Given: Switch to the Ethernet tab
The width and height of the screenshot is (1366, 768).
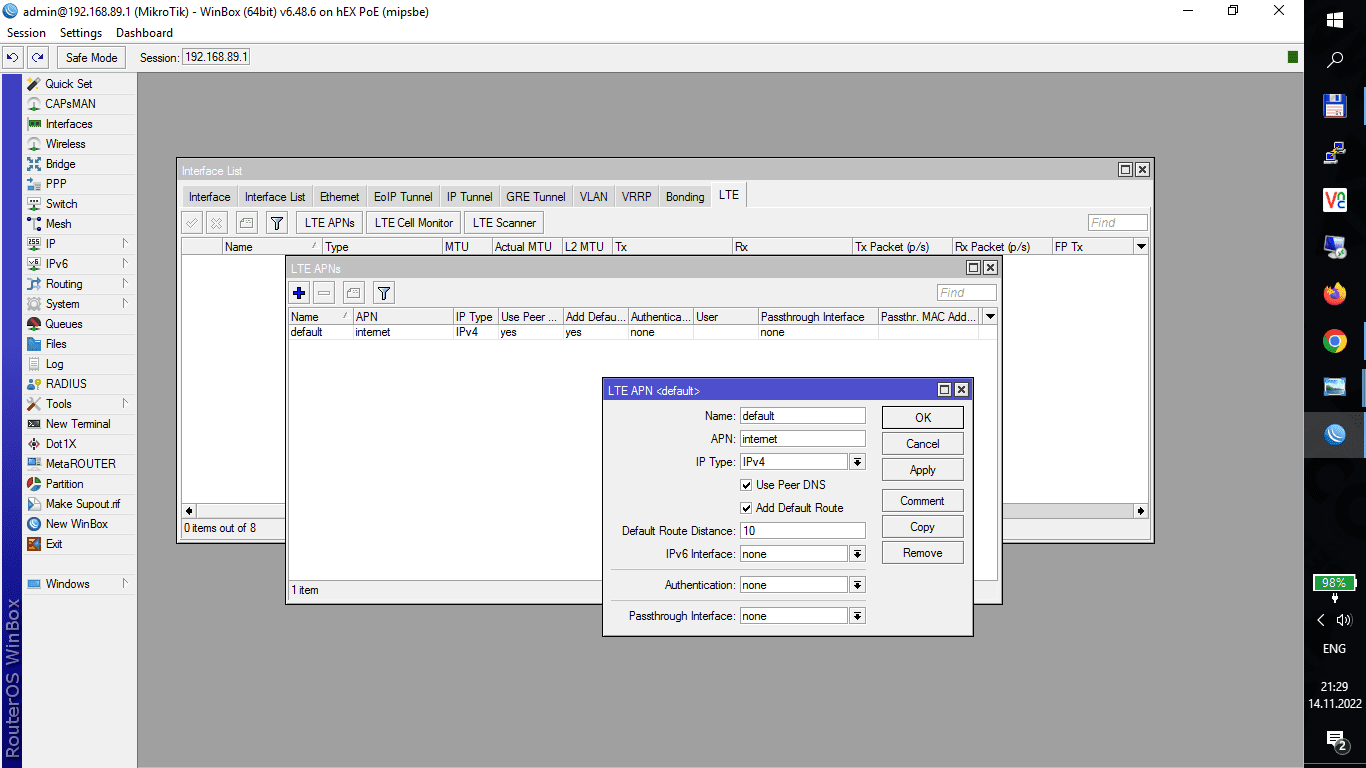Looking at the screenshot, I should pos(339,197).
